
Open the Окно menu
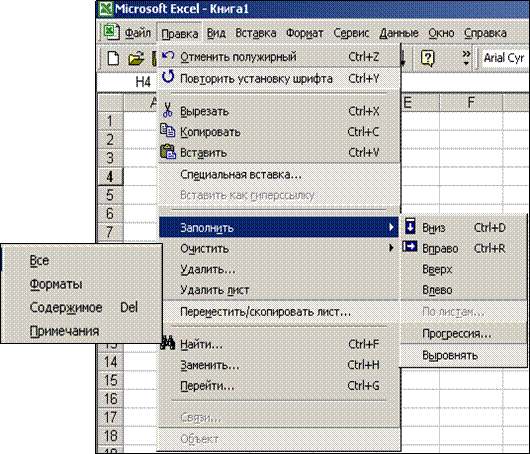click(x=441, y=33)
